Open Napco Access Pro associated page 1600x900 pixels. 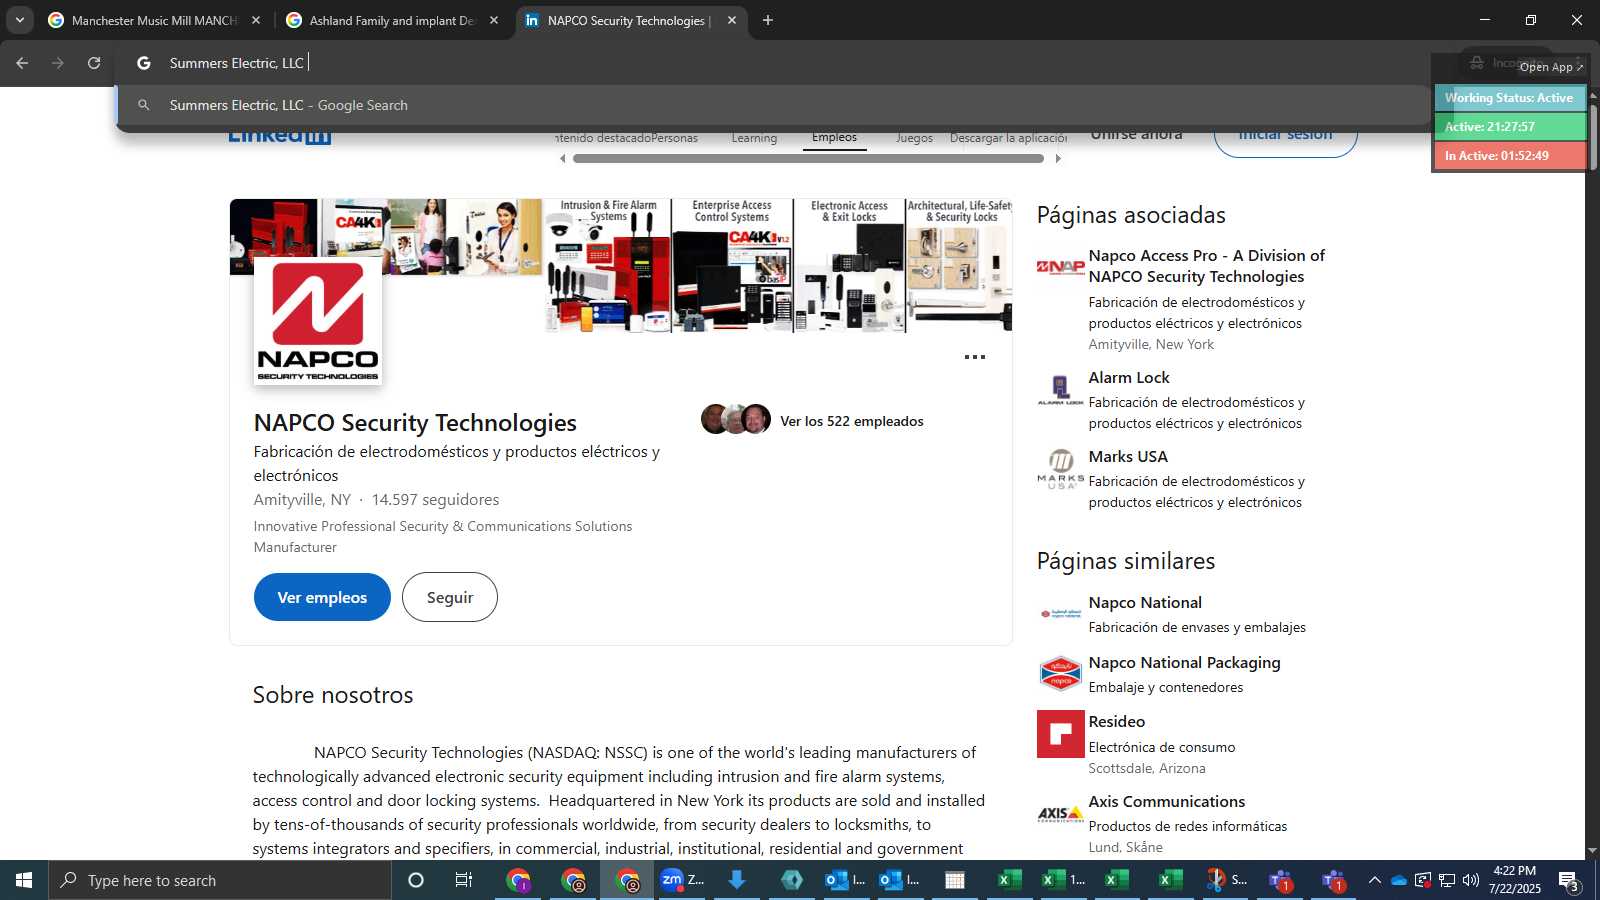point(1207,266)
